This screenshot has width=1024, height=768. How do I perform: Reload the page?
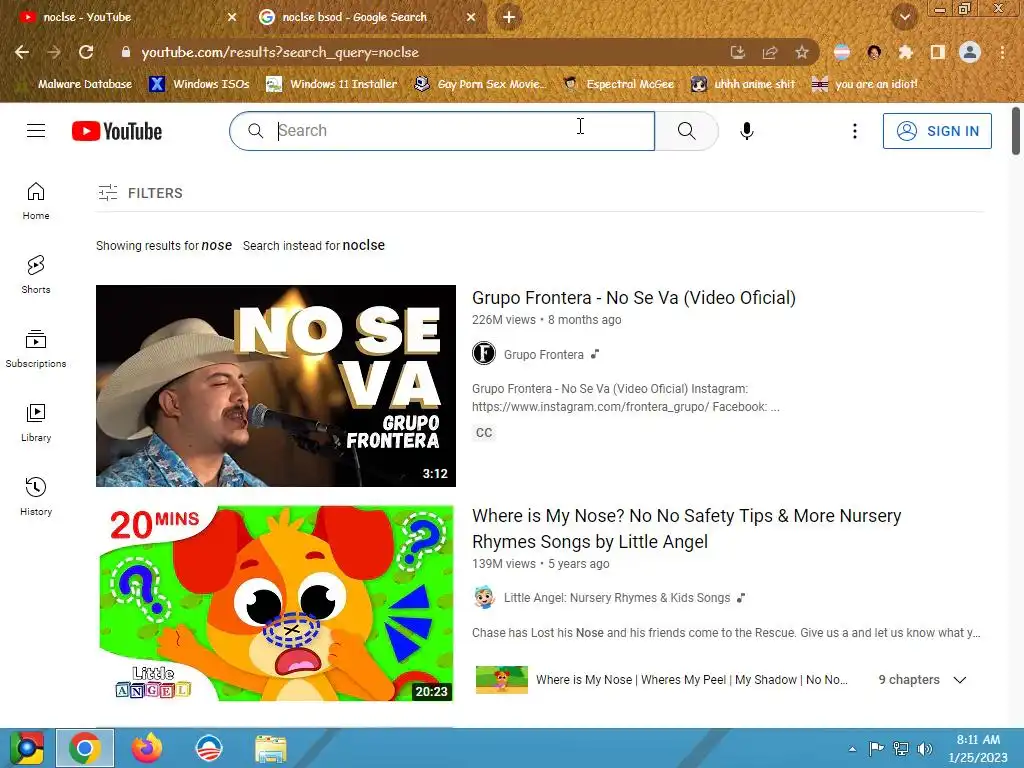point(86,52)
